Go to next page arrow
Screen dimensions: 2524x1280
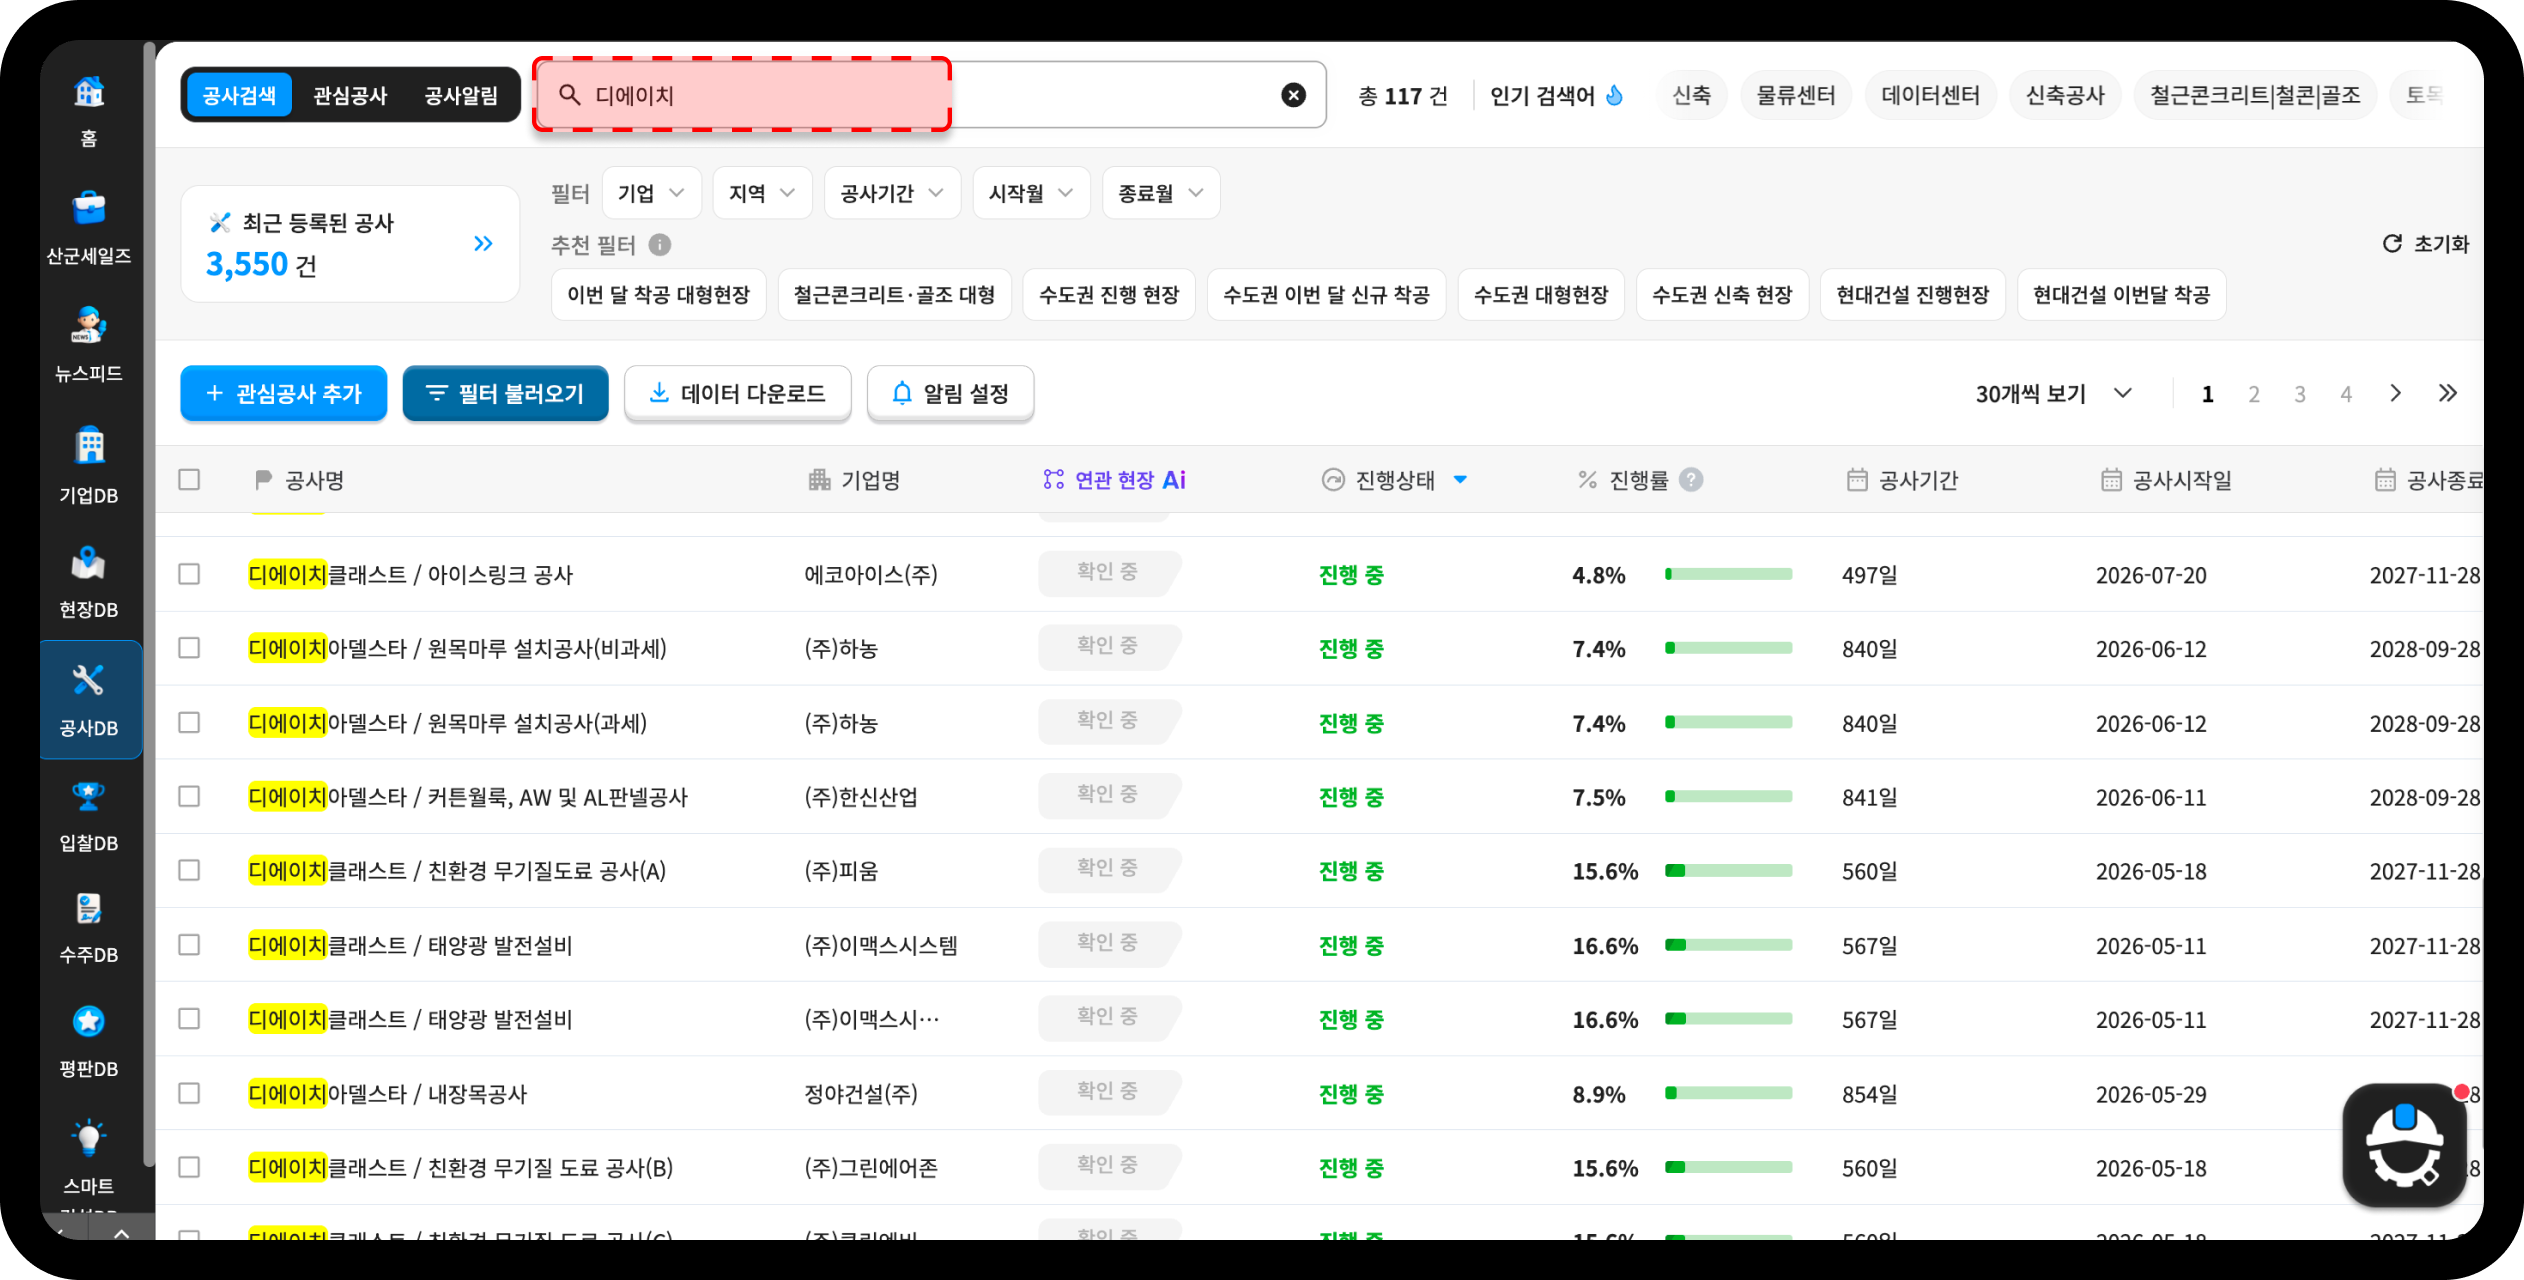2395,393
